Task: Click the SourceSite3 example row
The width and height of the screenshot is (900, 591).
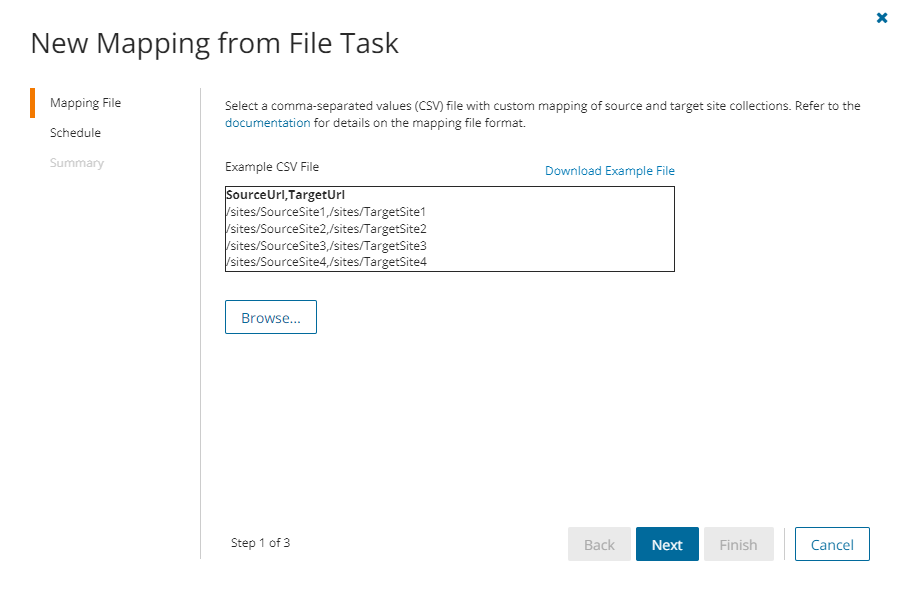Action: coord(326,246)
